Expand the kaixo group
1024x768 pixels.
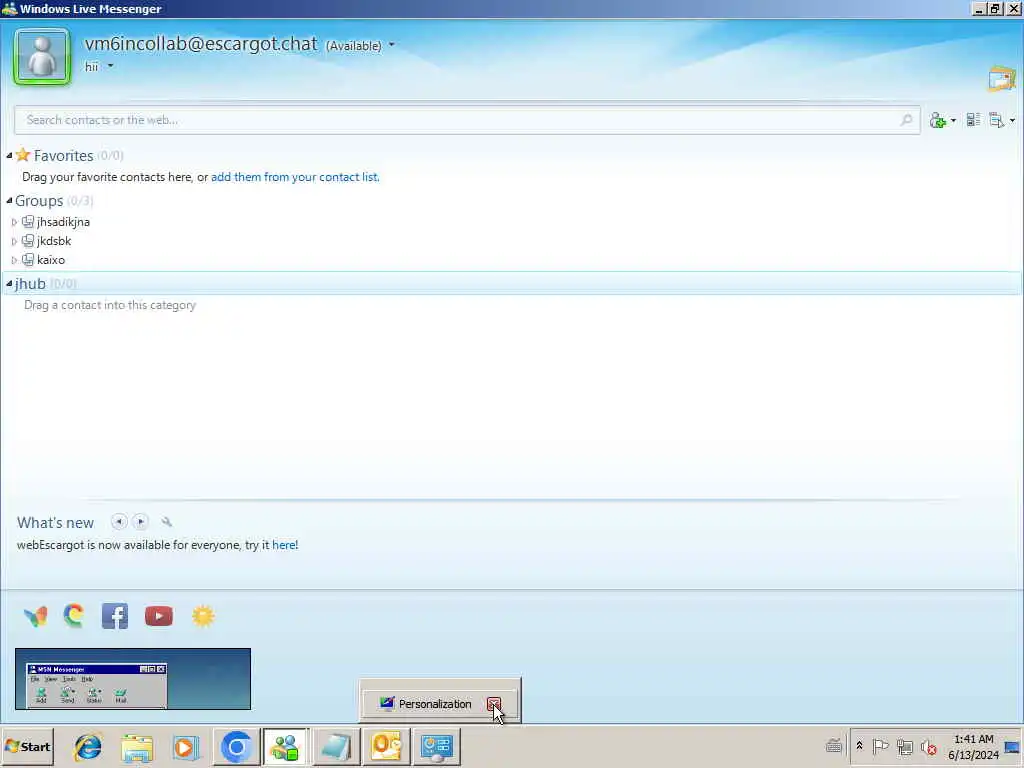[14, 260]
